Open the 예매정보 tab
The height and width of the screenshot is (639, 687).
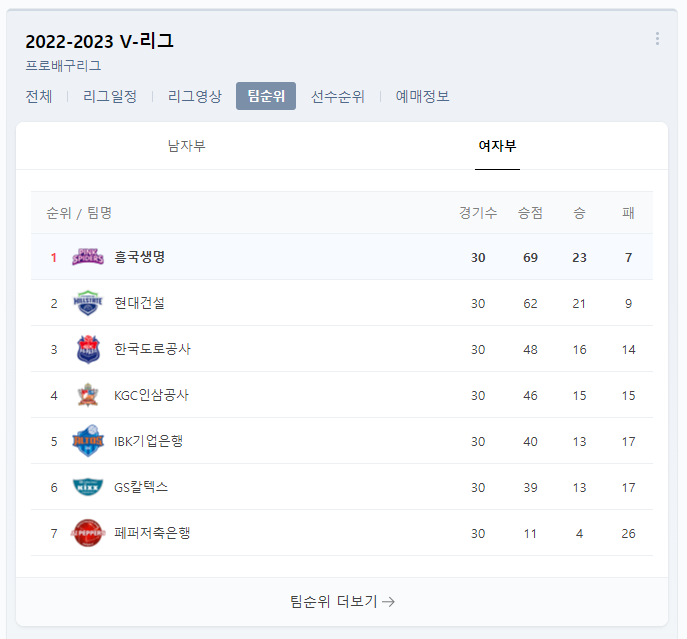(422, 96)
